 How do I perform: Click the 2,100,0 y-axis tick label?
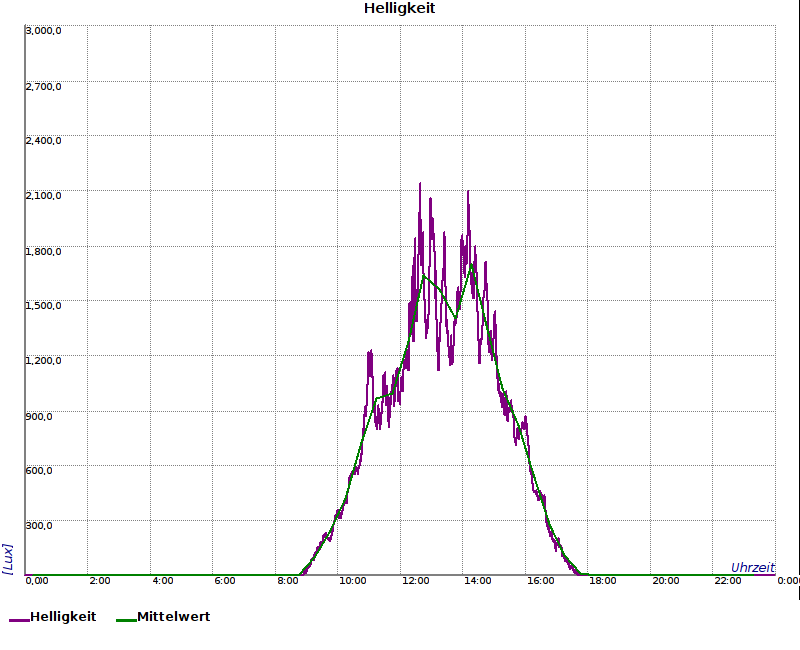(x=43, y=195)
